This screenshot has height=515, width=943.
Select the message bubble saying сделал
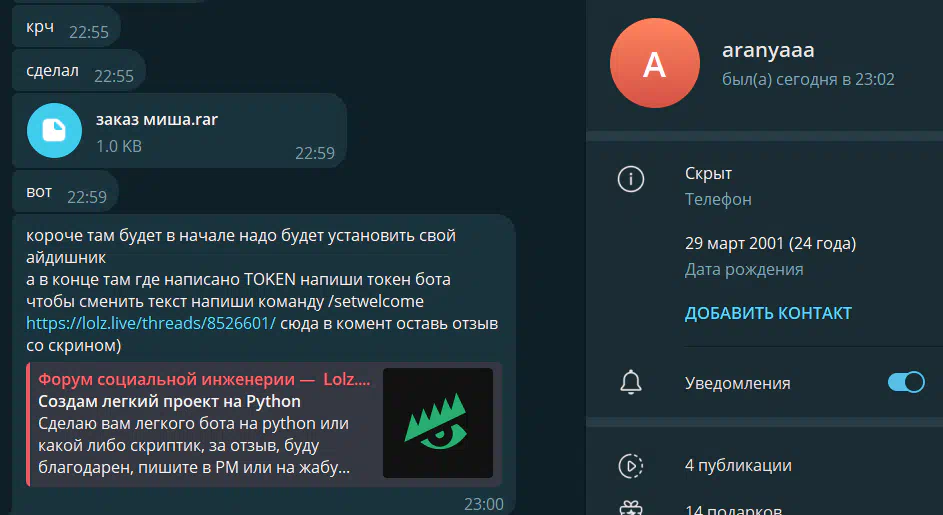79,71
